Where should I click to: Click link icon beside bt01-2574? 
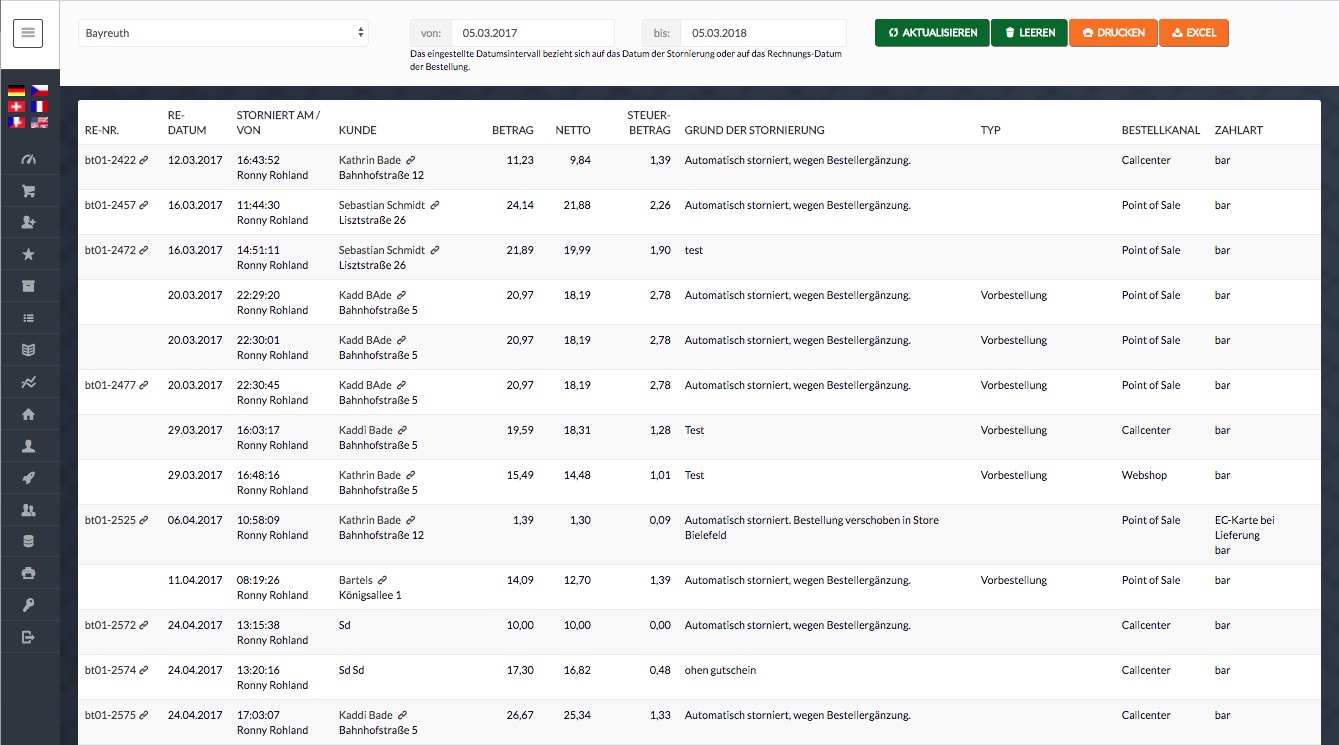tap(144, 670)
